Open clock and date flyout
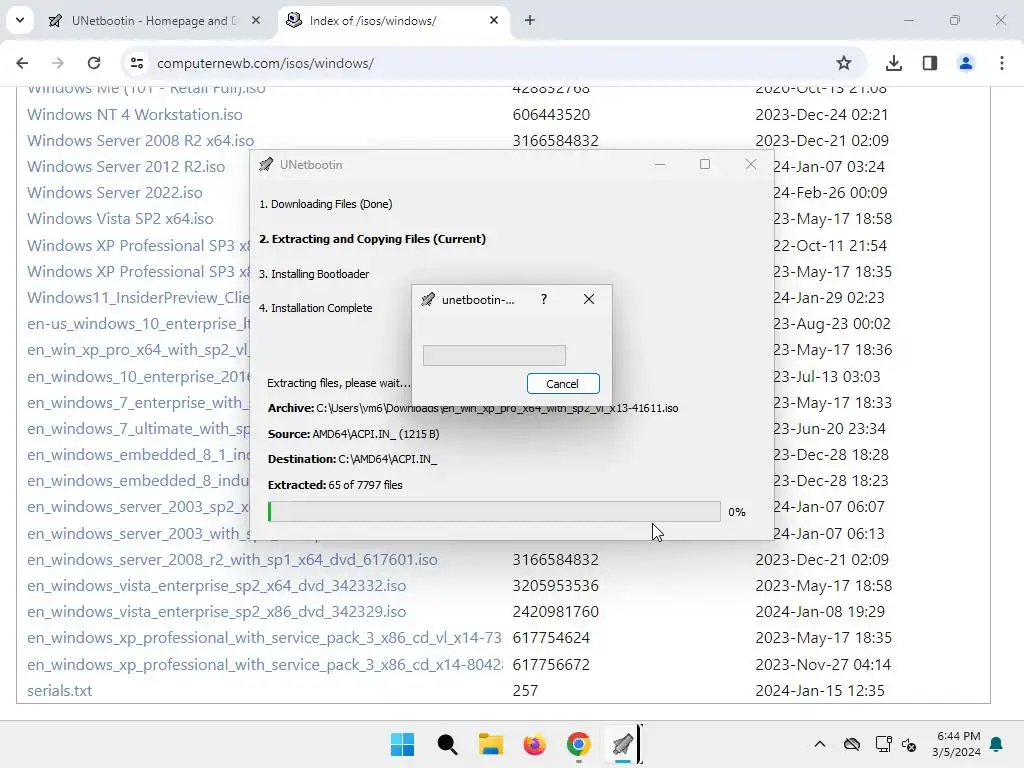This screenshot has width=1024, height=768. click(957, 744)
